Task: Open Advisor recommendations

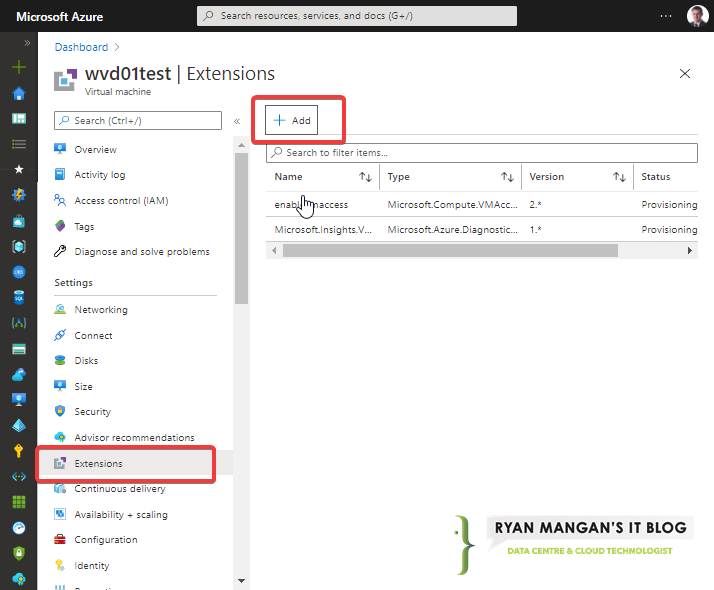Action: click(134, 437)
